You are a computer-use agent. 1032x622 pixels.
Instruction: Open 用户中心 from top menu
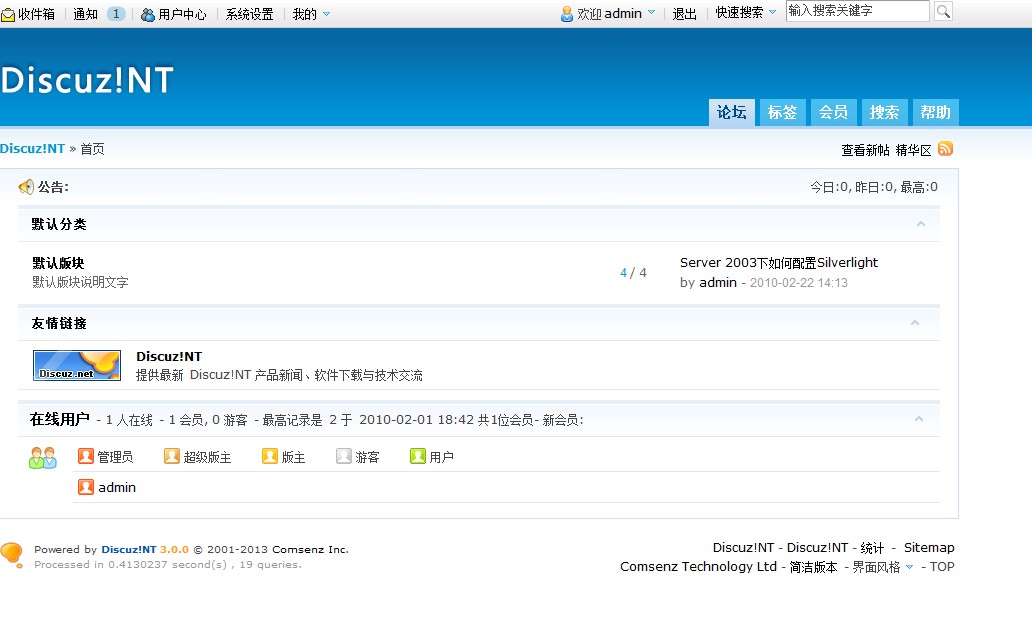182,14
